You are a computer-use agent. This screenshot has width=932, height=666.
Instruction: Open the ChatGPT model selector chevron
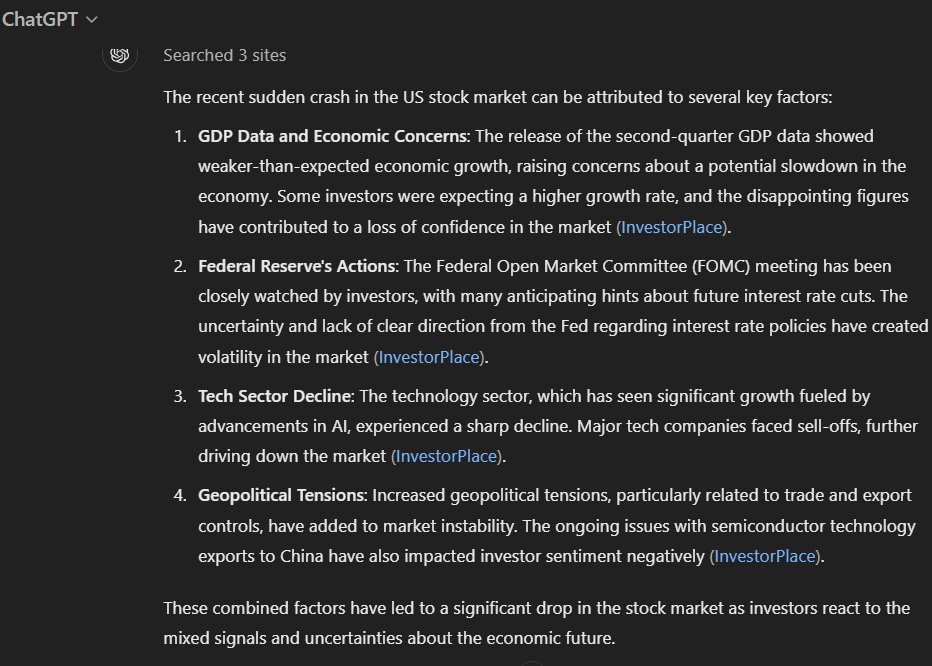(x=92, y=20)
